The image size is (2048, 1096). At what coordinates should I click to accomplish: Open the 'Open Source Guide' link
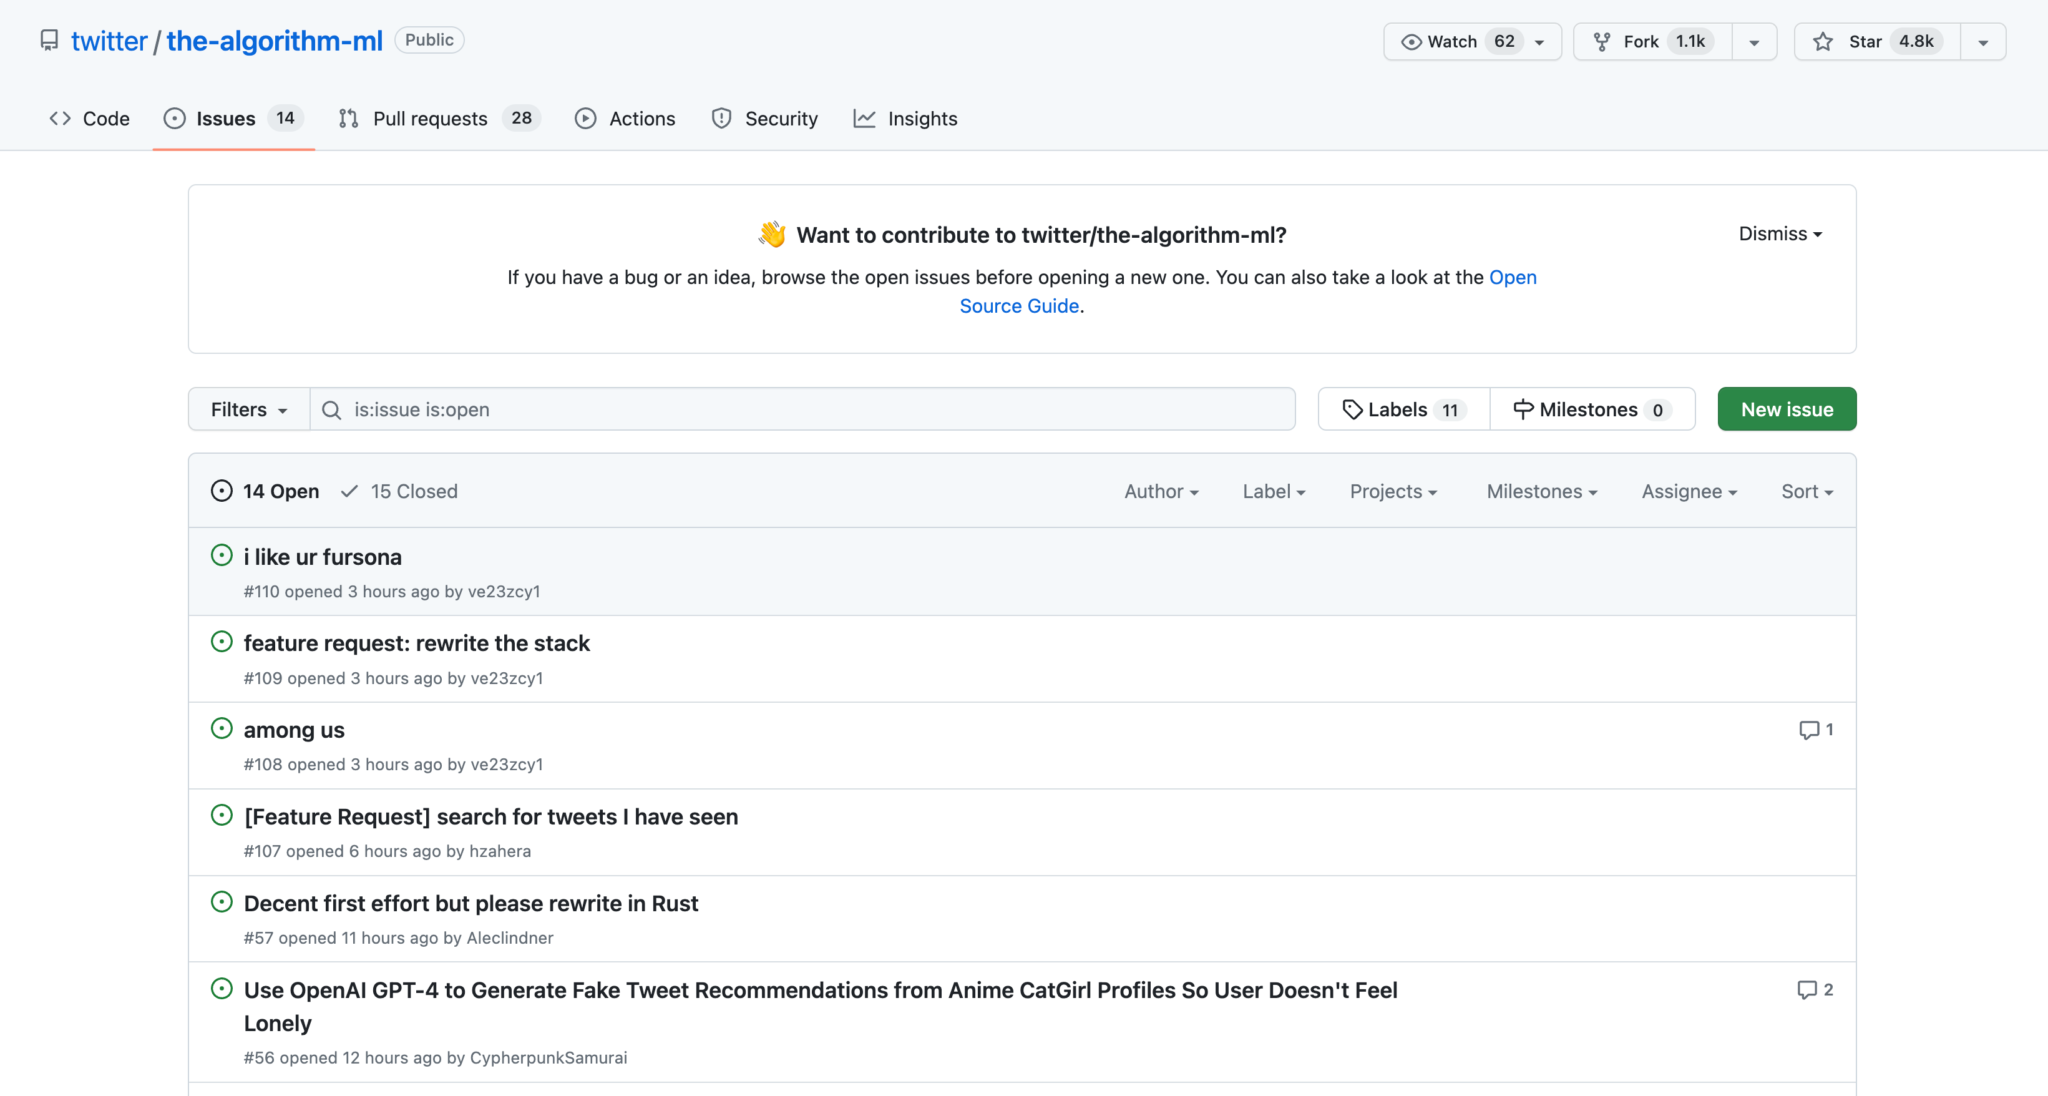pyautogui.click(x=1019, y=306)
